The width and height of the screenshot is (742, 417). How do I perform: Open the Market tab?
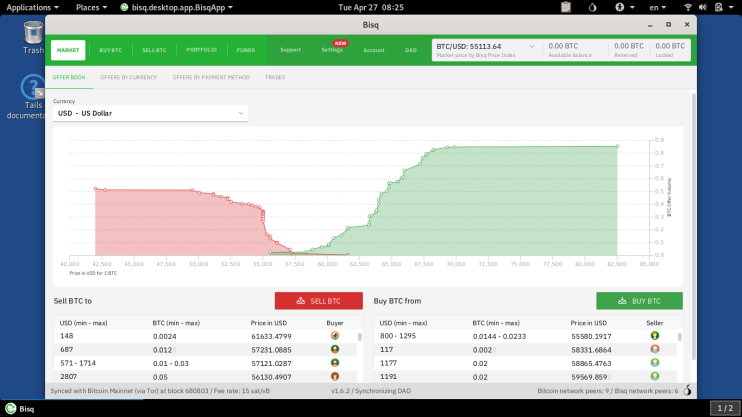(68, 50)
